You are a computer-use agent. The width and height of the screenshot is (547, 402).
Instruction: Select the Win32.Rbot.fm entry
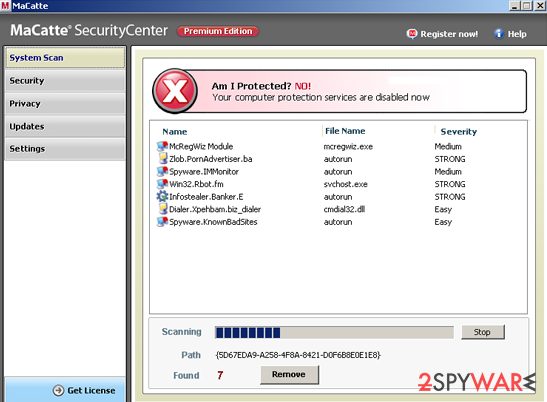pyautogui.click(x=196, y=184)
